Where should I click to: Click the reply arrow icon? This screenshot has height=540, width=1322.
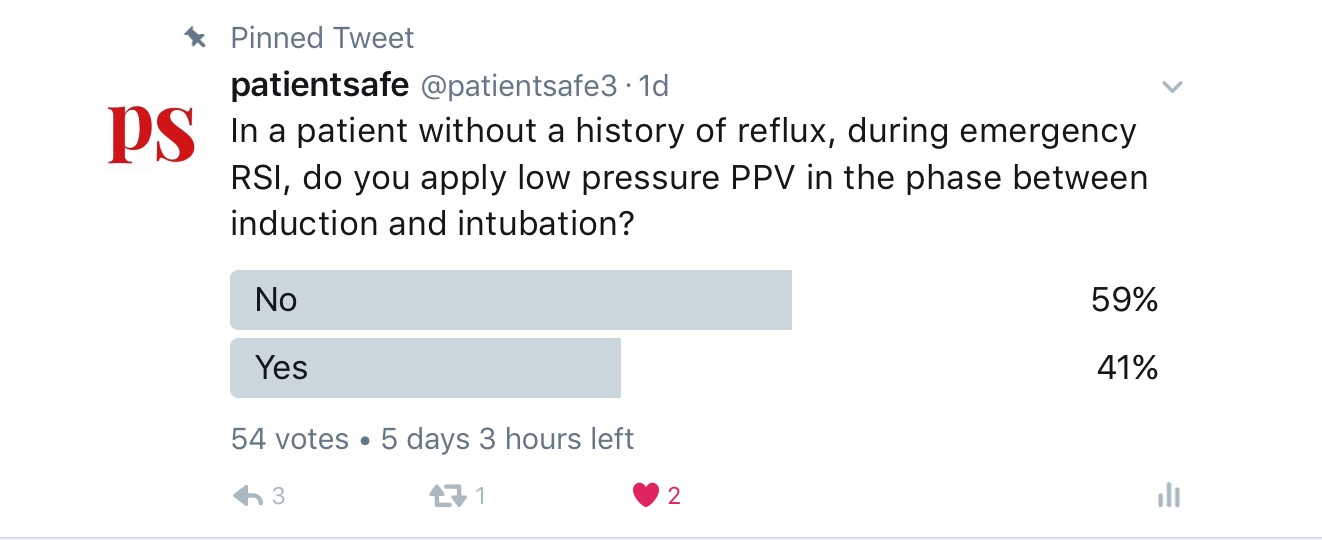[247, 496]
